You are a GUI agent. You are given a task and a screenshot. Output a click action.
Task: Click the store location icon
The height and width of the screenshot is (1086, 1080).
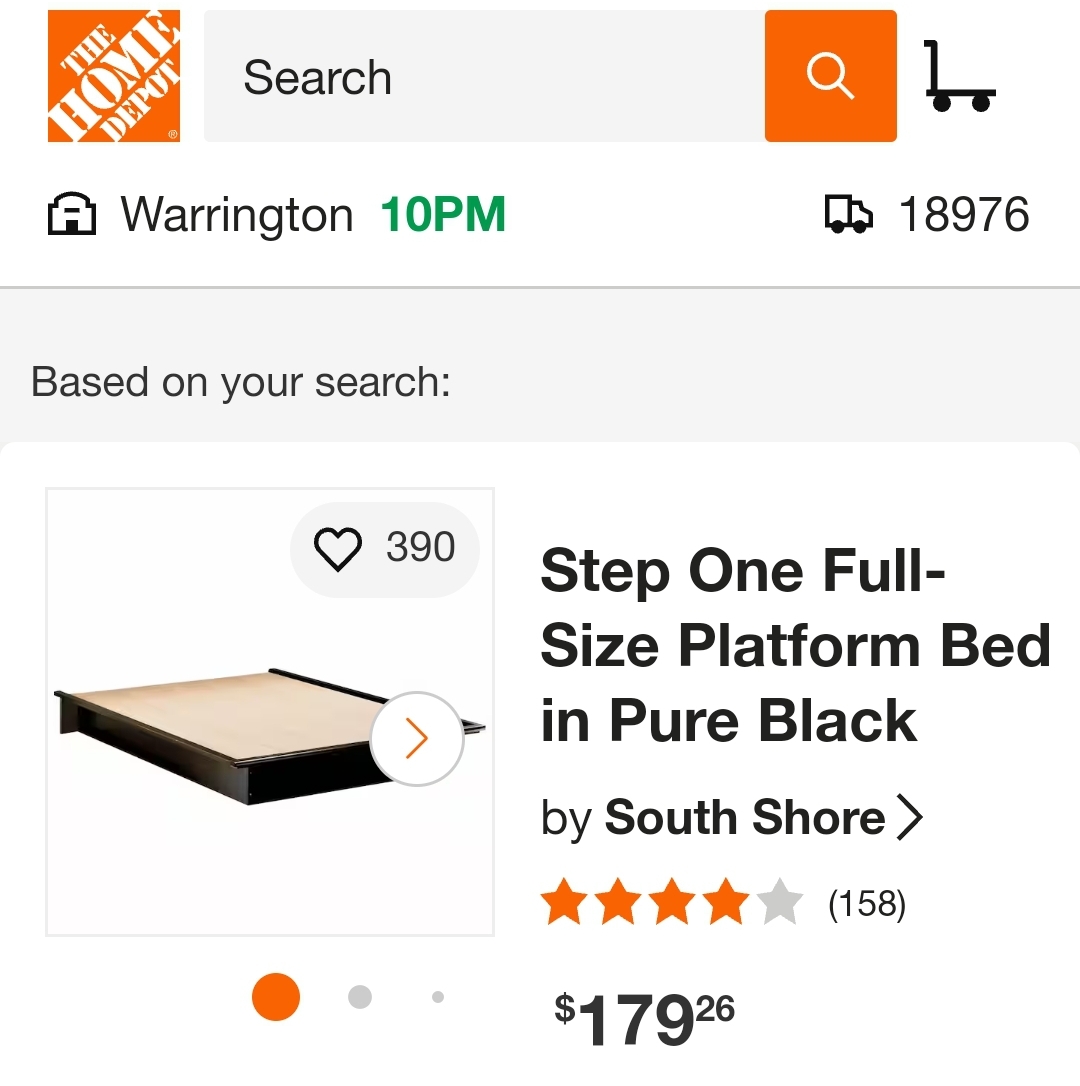73,215
